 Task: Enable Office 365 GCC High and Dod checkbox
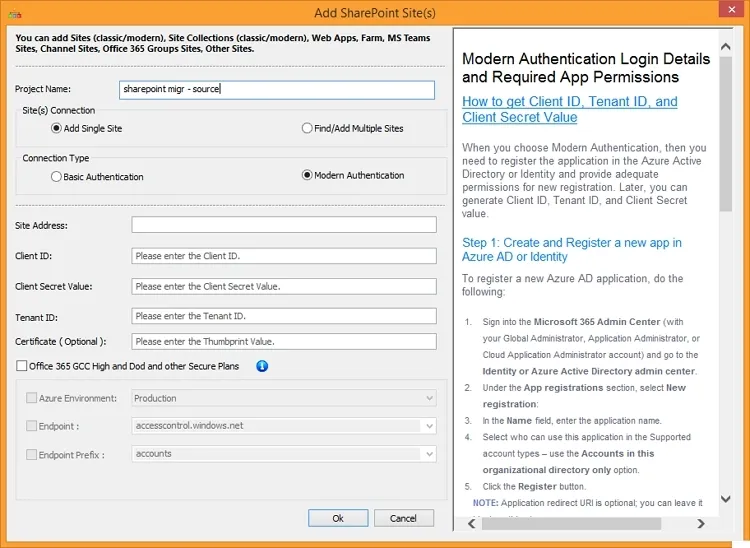22,366
